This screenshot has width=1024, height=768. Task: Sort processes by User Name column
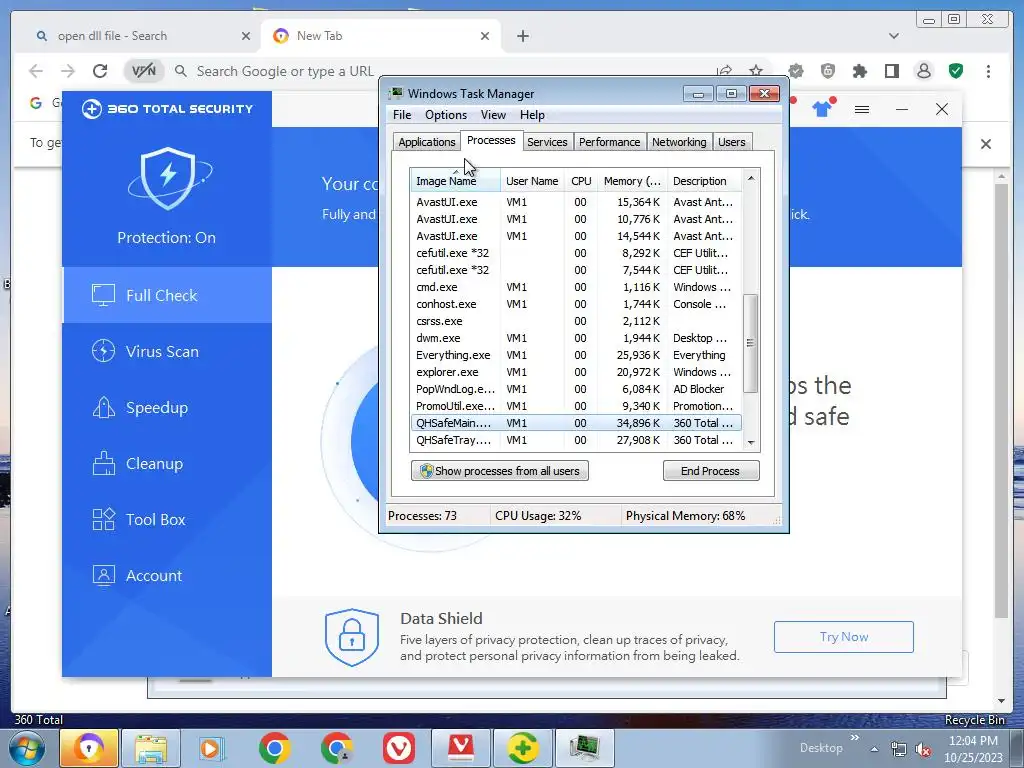coord(532,181)
